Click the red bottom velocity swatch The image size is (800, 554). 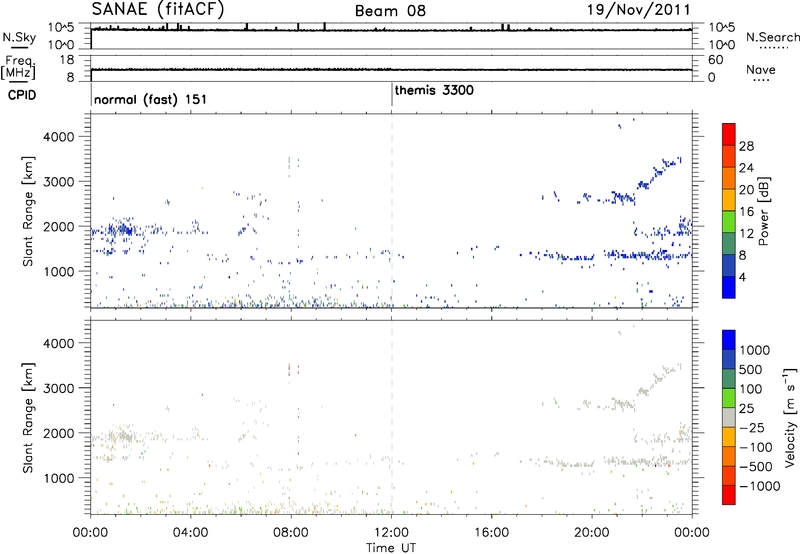tap(729, 495)
